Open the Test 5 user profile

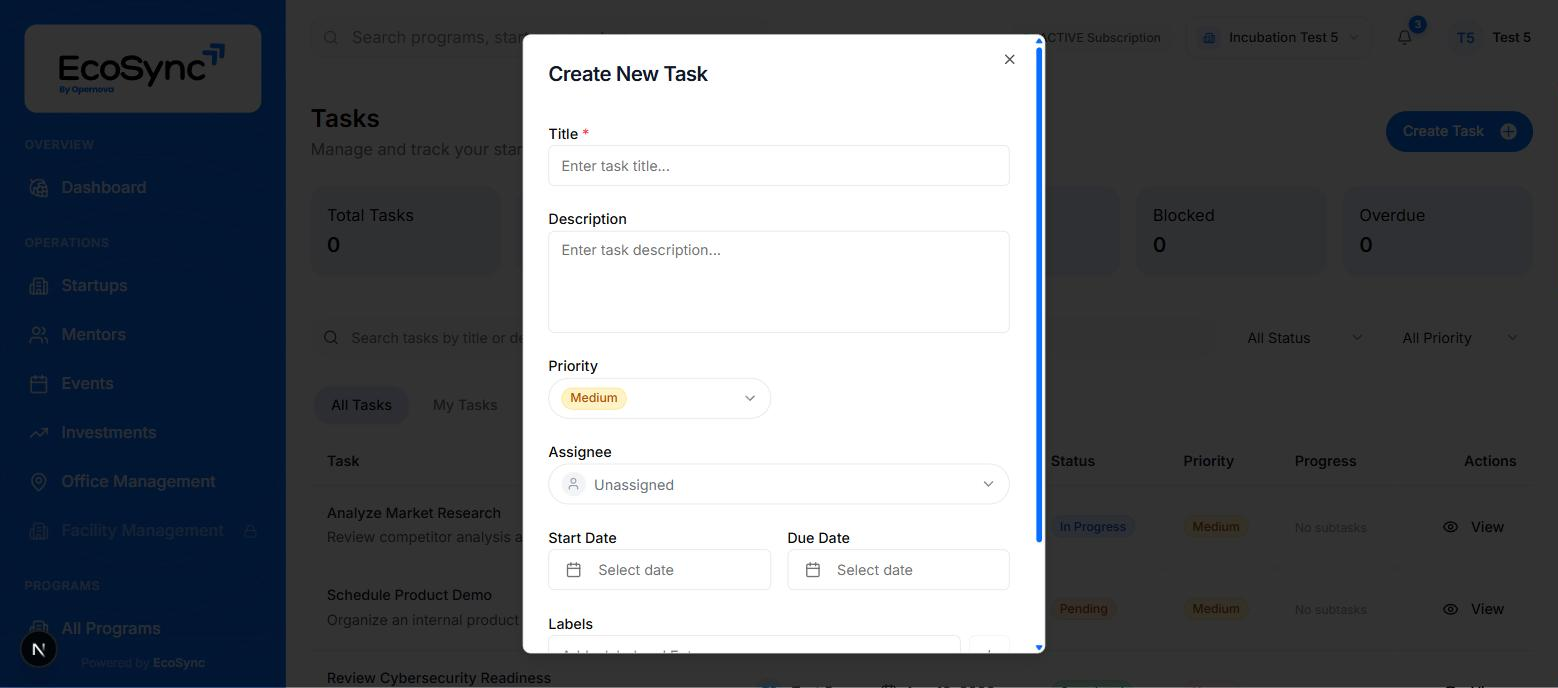1492,38
